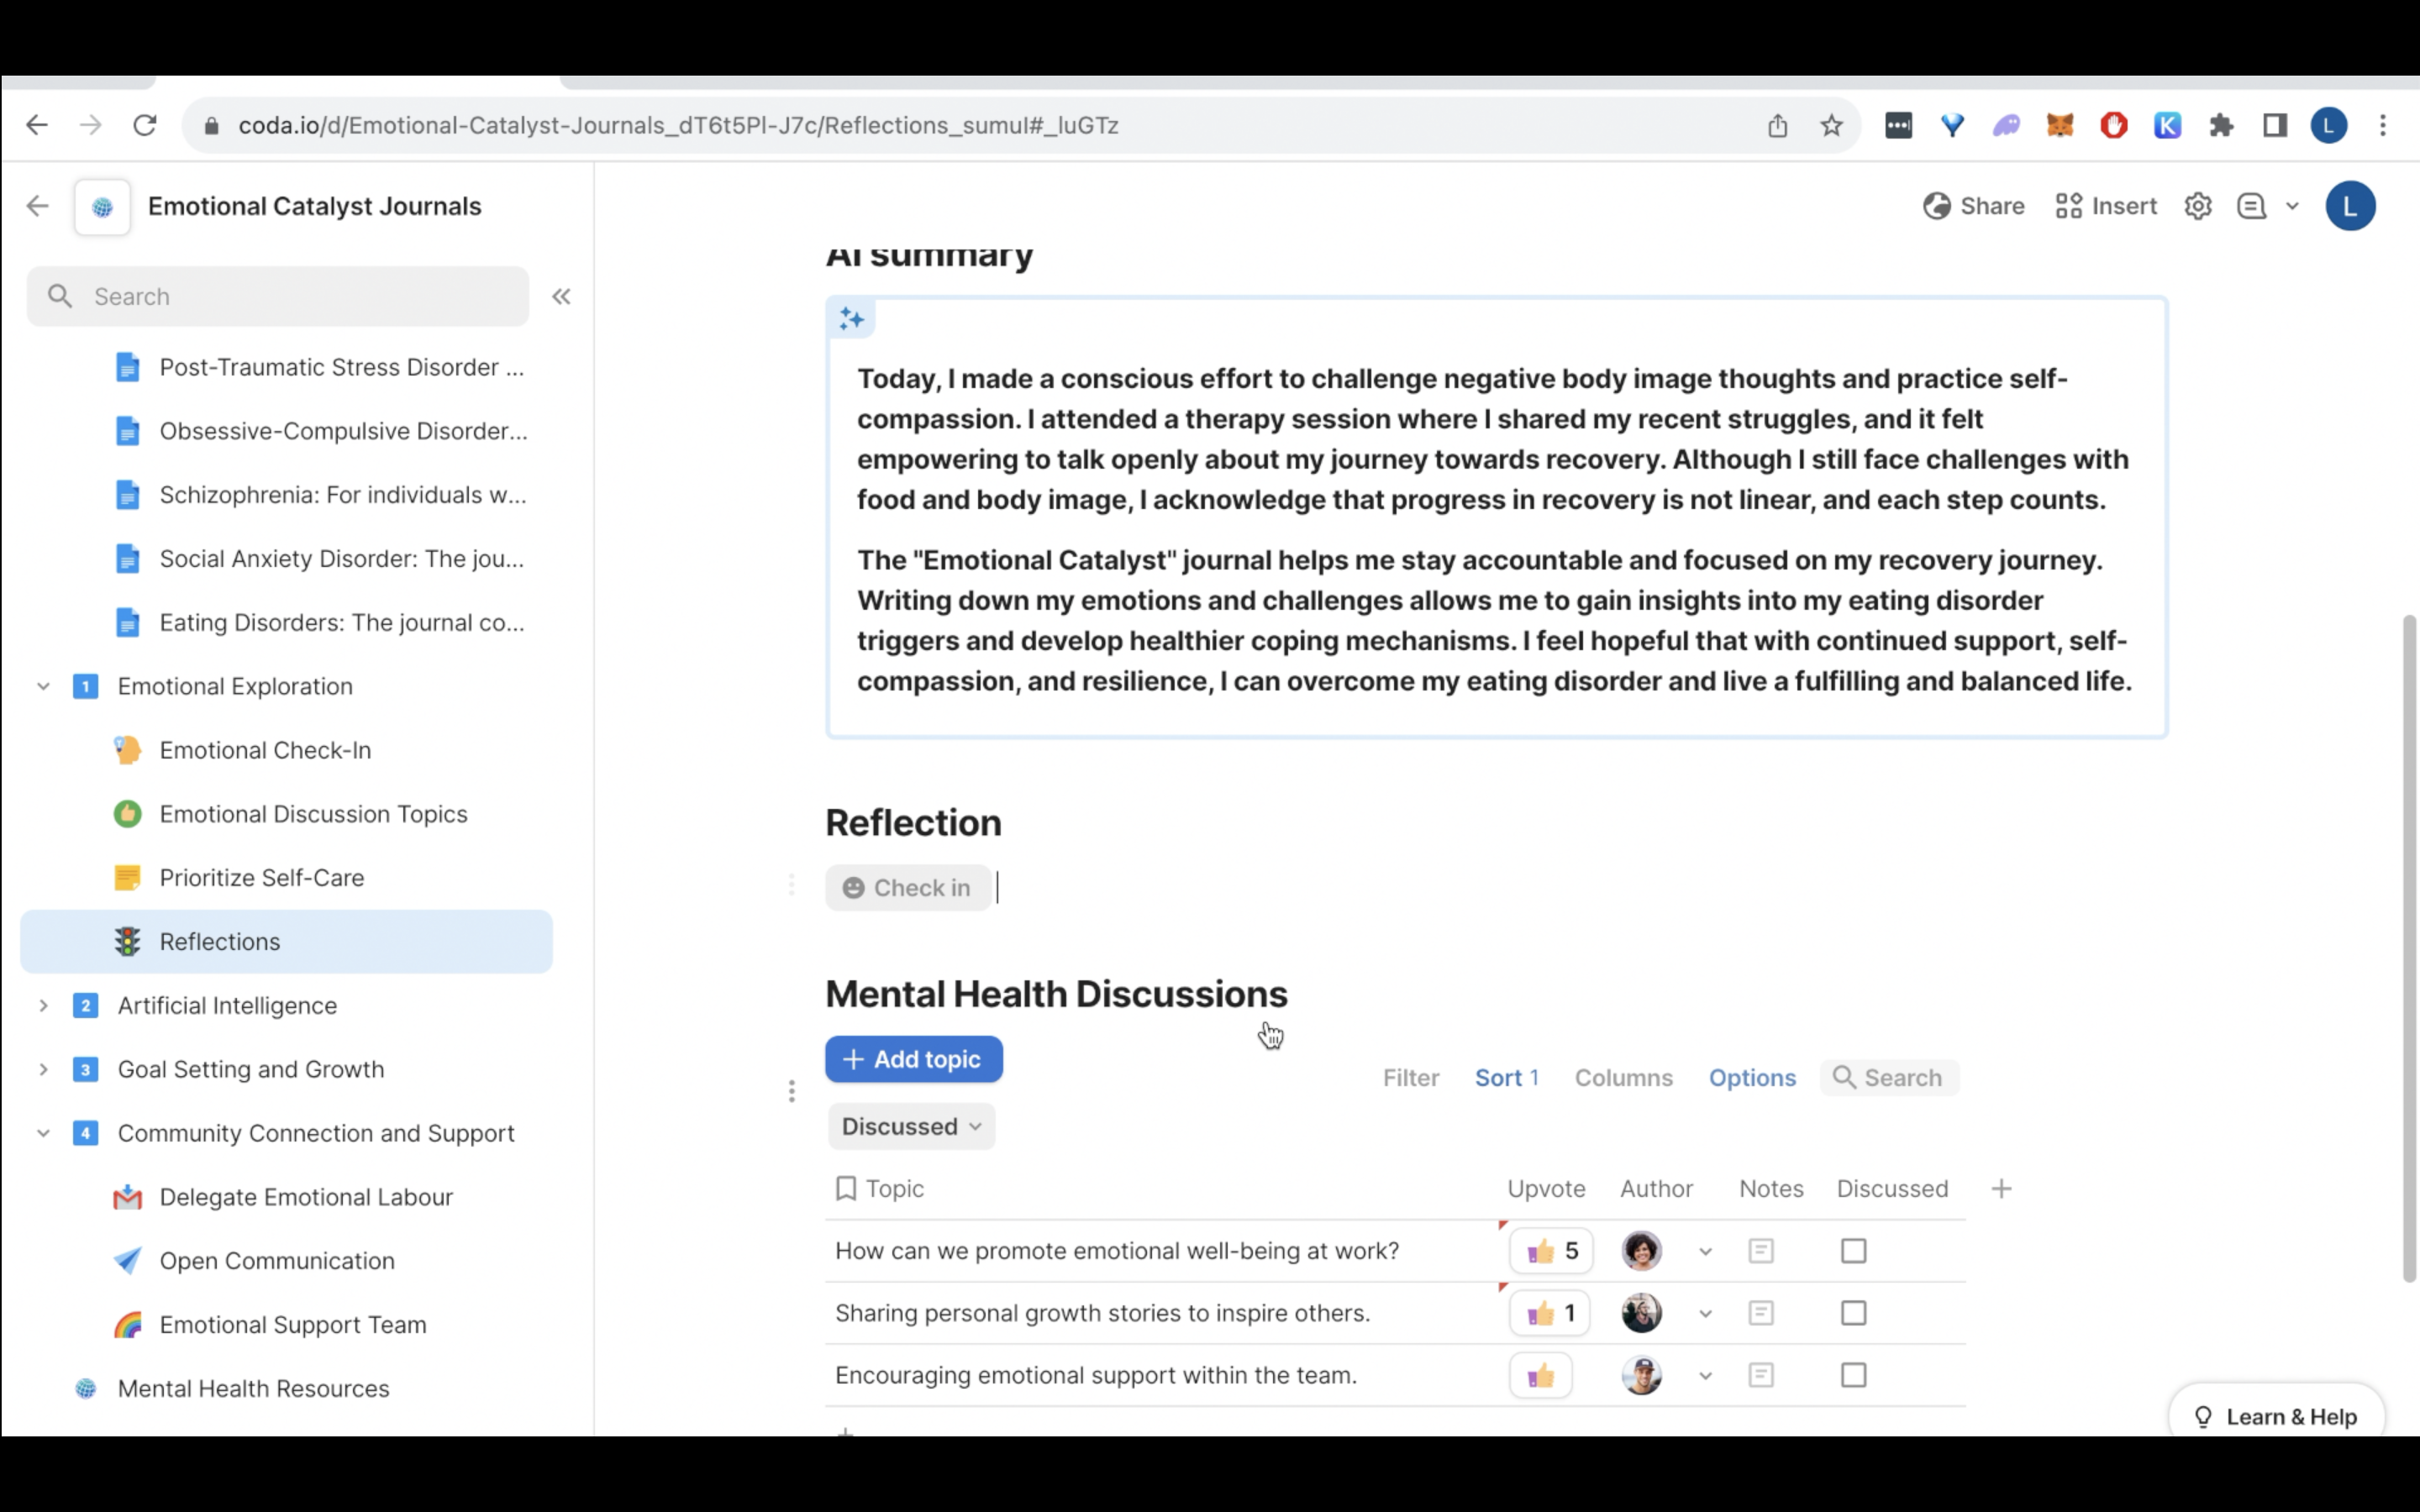Bookmark this page with the star icon

[x=1831, y=126]
